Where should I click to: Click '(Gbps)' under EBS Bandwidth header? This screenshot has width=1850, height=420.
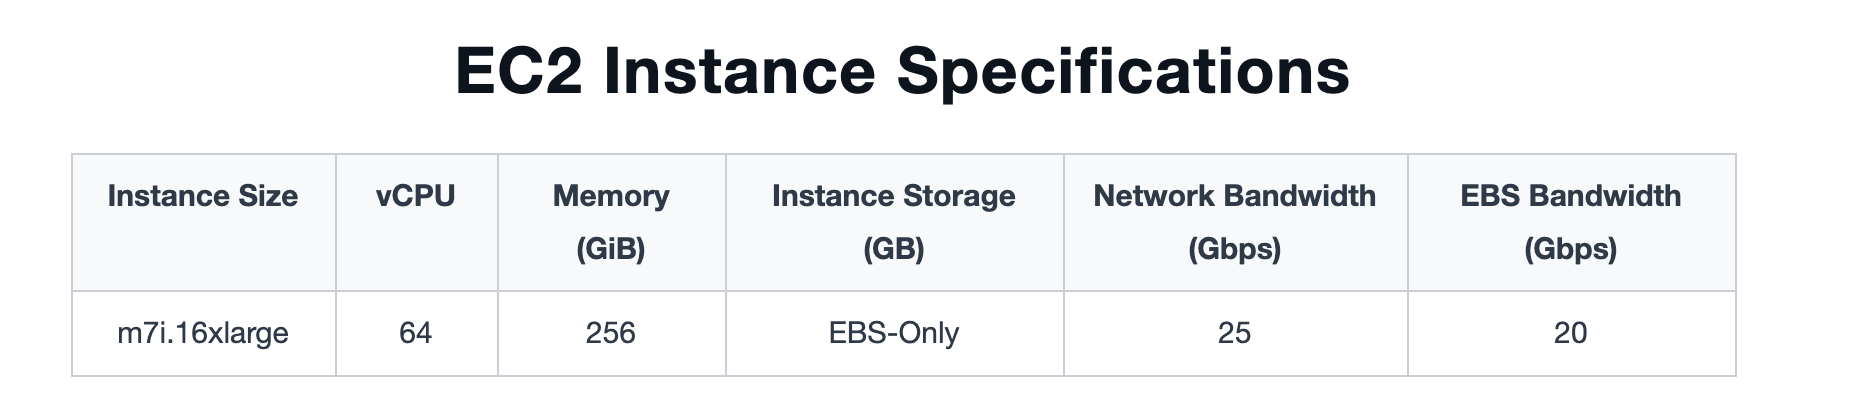1570,248
